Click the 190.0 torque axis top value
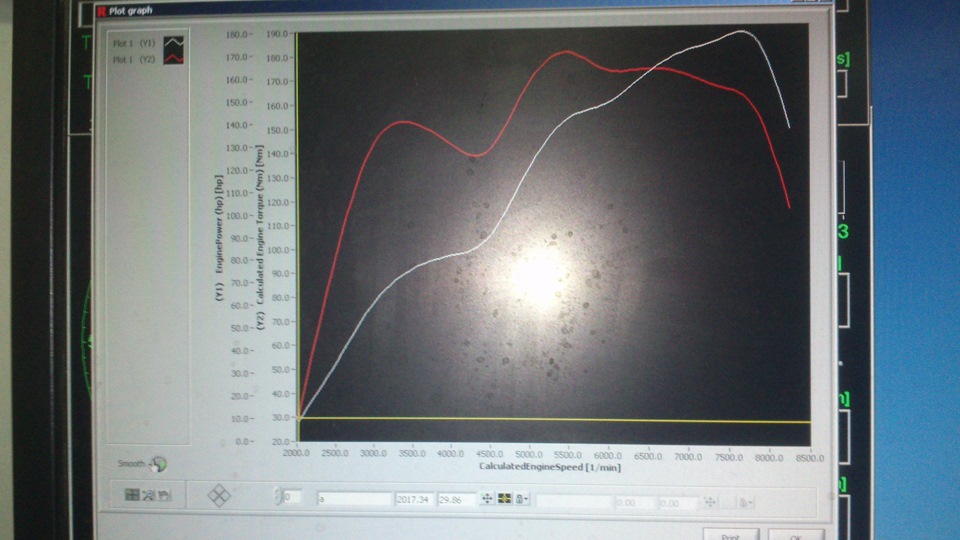The width and height of the screenshot is (960, 540). coord(277,34)
